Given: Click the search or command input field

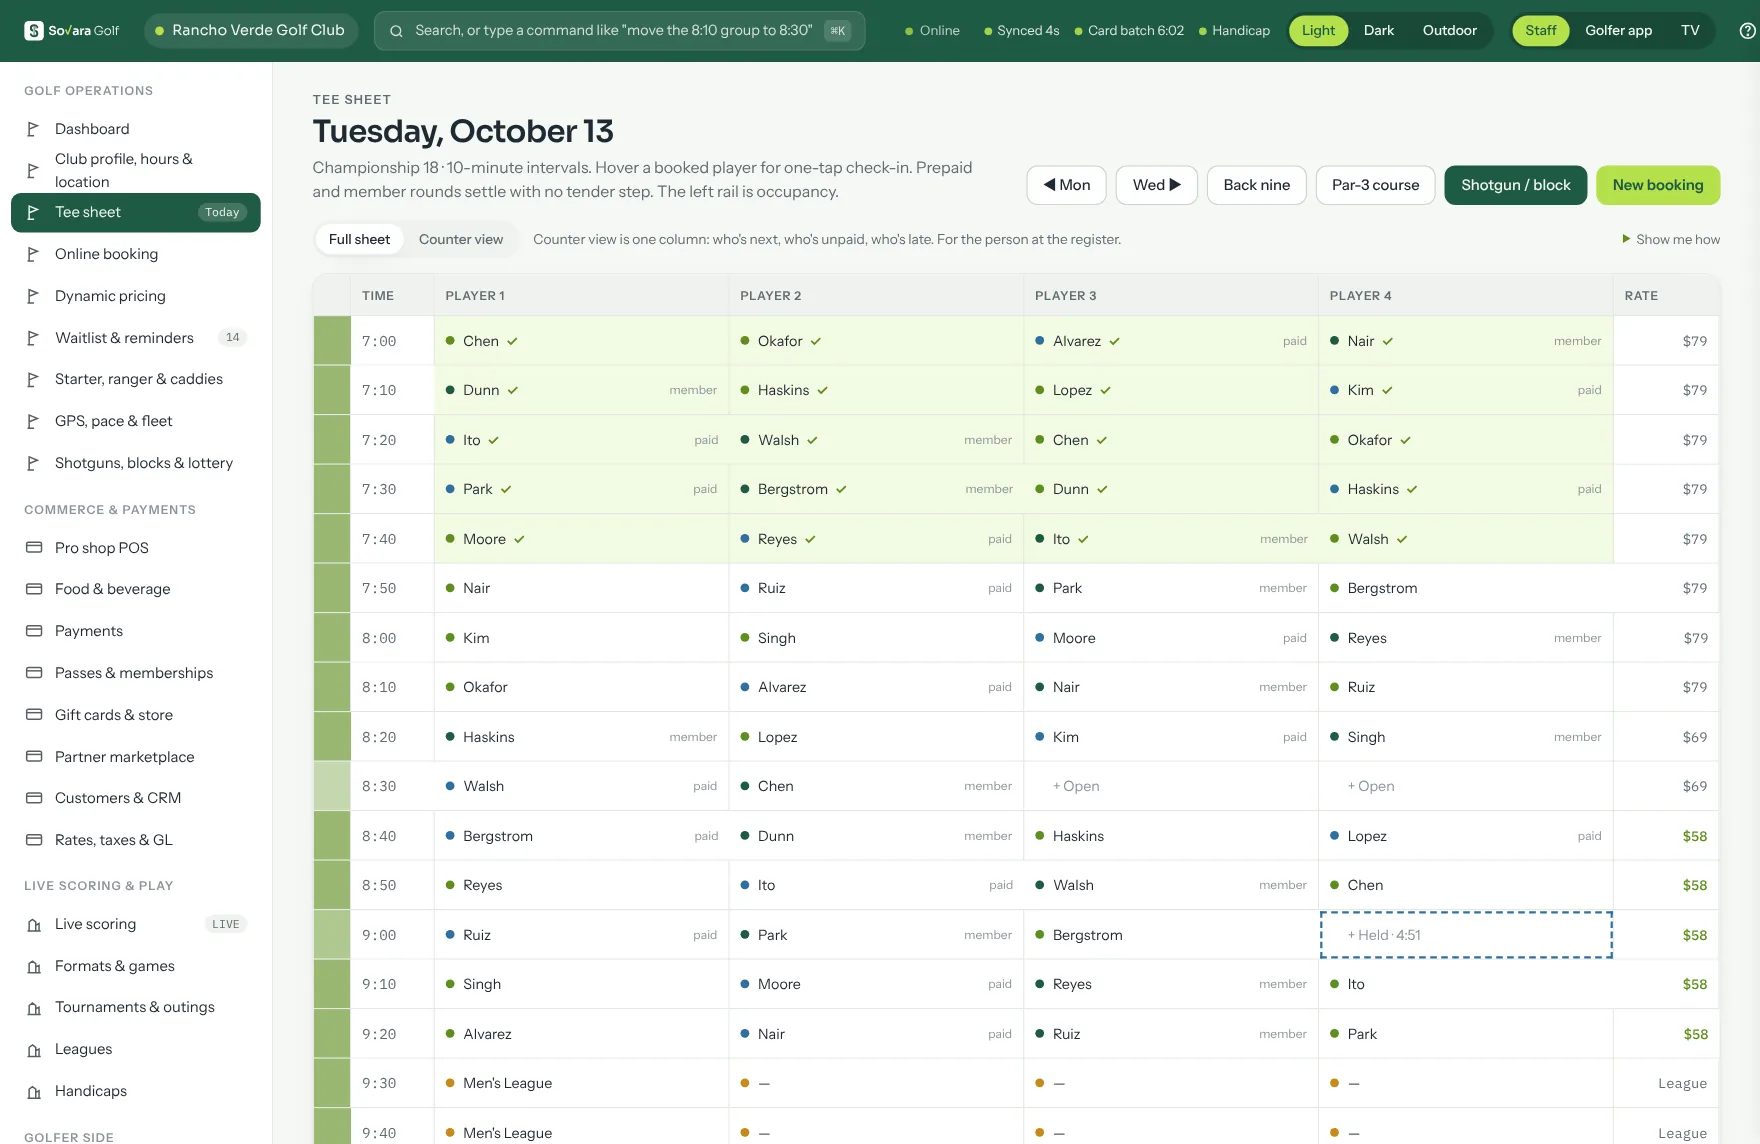Looking at the screenshot, I should (x=619, y=31).
